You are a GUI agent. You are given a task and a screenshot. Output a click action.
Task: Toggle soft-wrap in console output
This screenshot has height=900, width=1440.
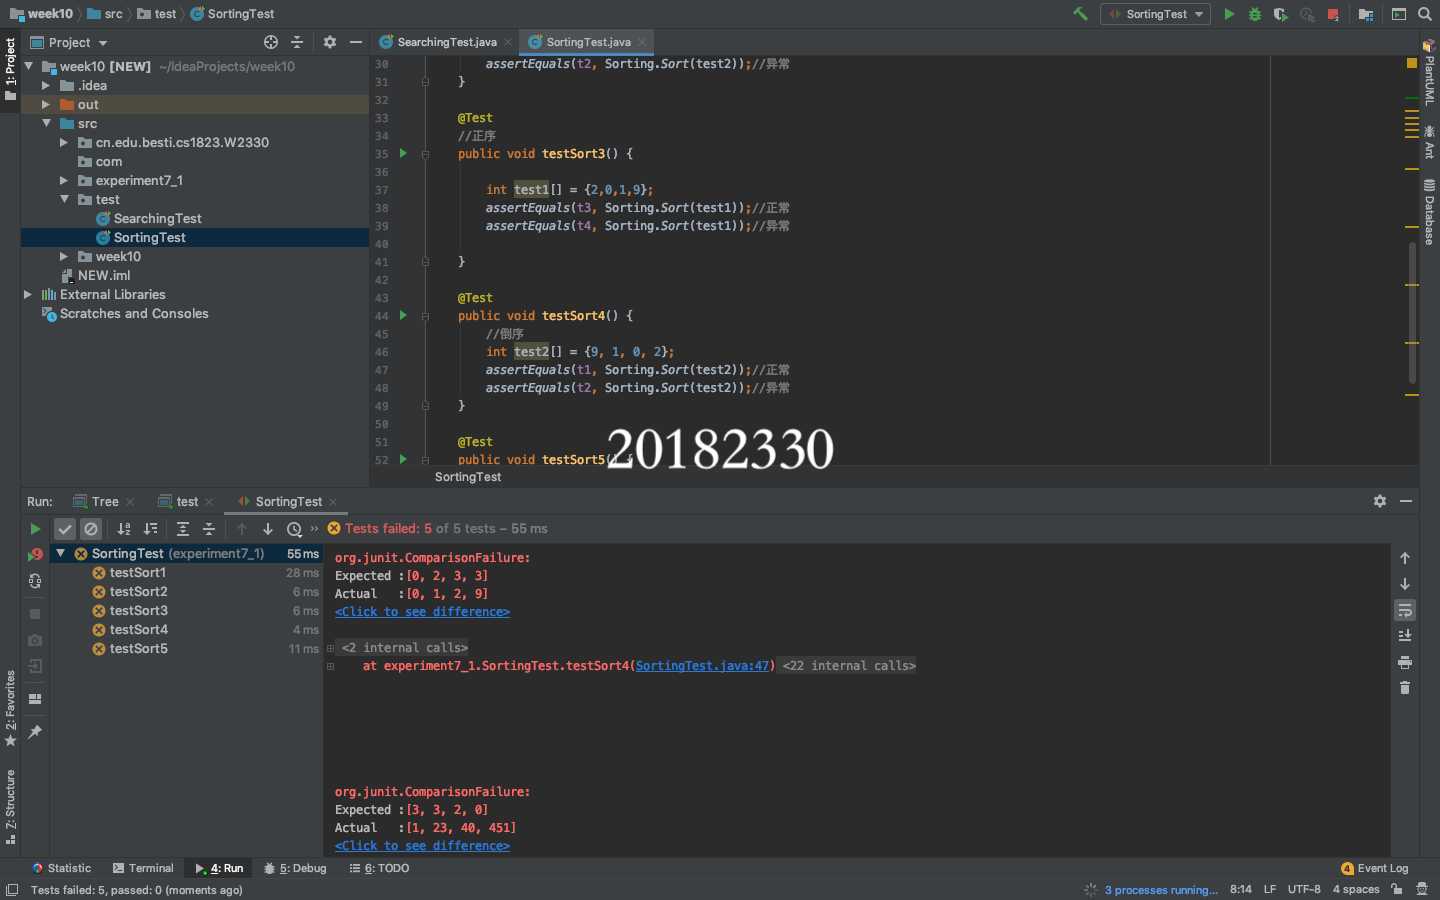tap(1405, 610)
